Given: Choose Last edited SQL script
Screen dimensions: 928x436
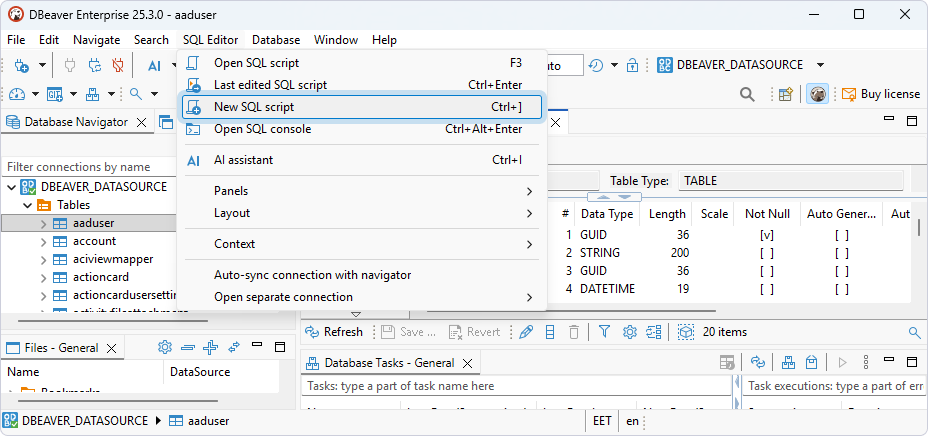Looking at the screenshot, I should [x=362, y=85].
